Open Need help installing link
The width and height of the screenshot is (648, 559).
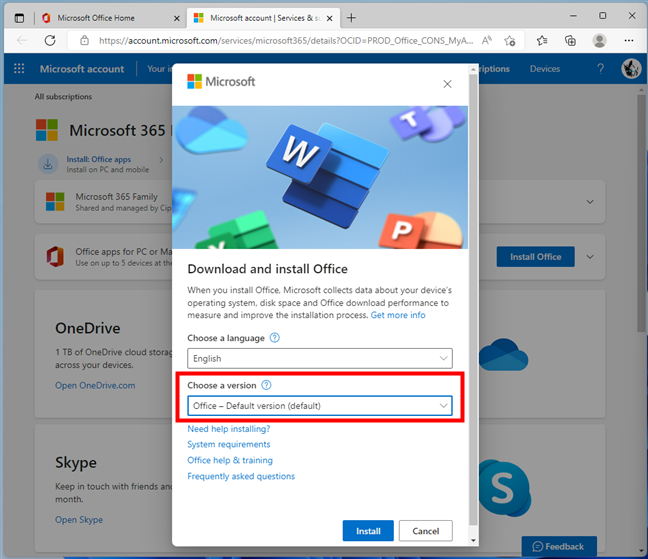229,429
